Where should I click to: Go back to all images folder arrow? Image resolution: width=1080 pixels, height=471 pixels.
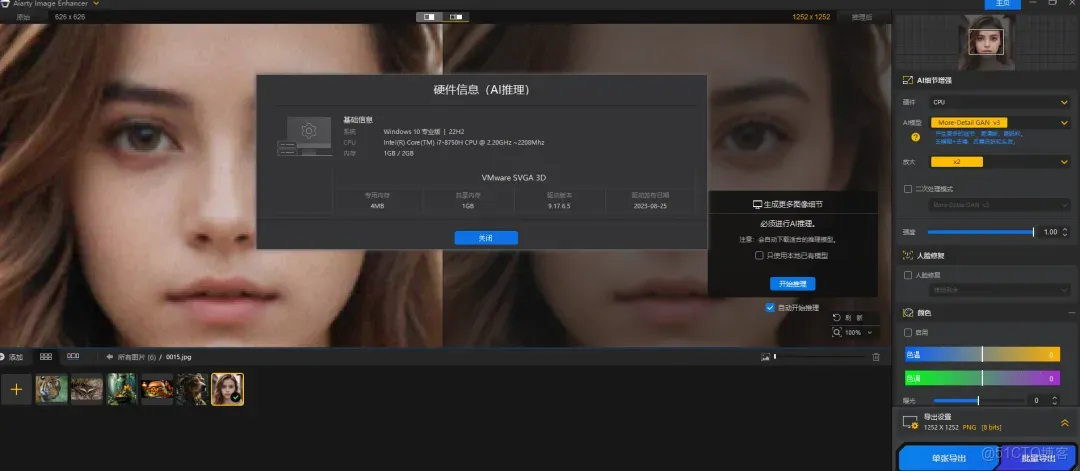point(110,357)
